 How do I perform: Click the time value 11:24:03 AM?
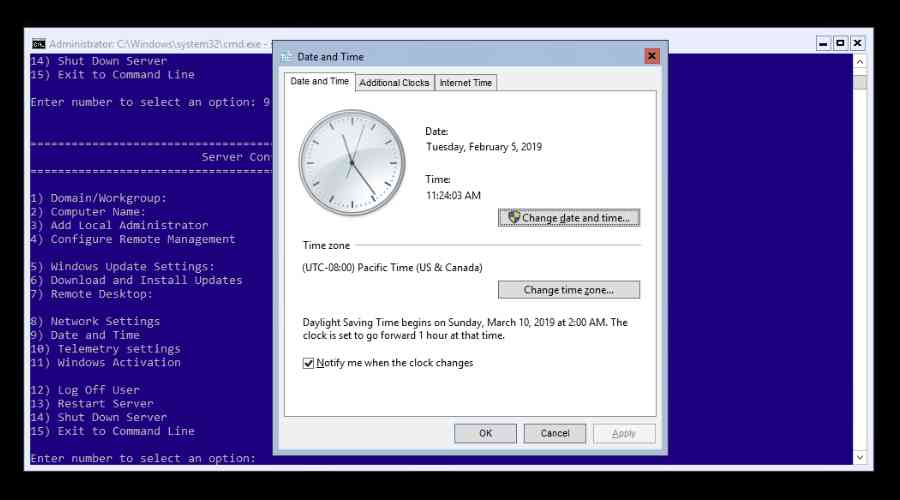(453, 196)
